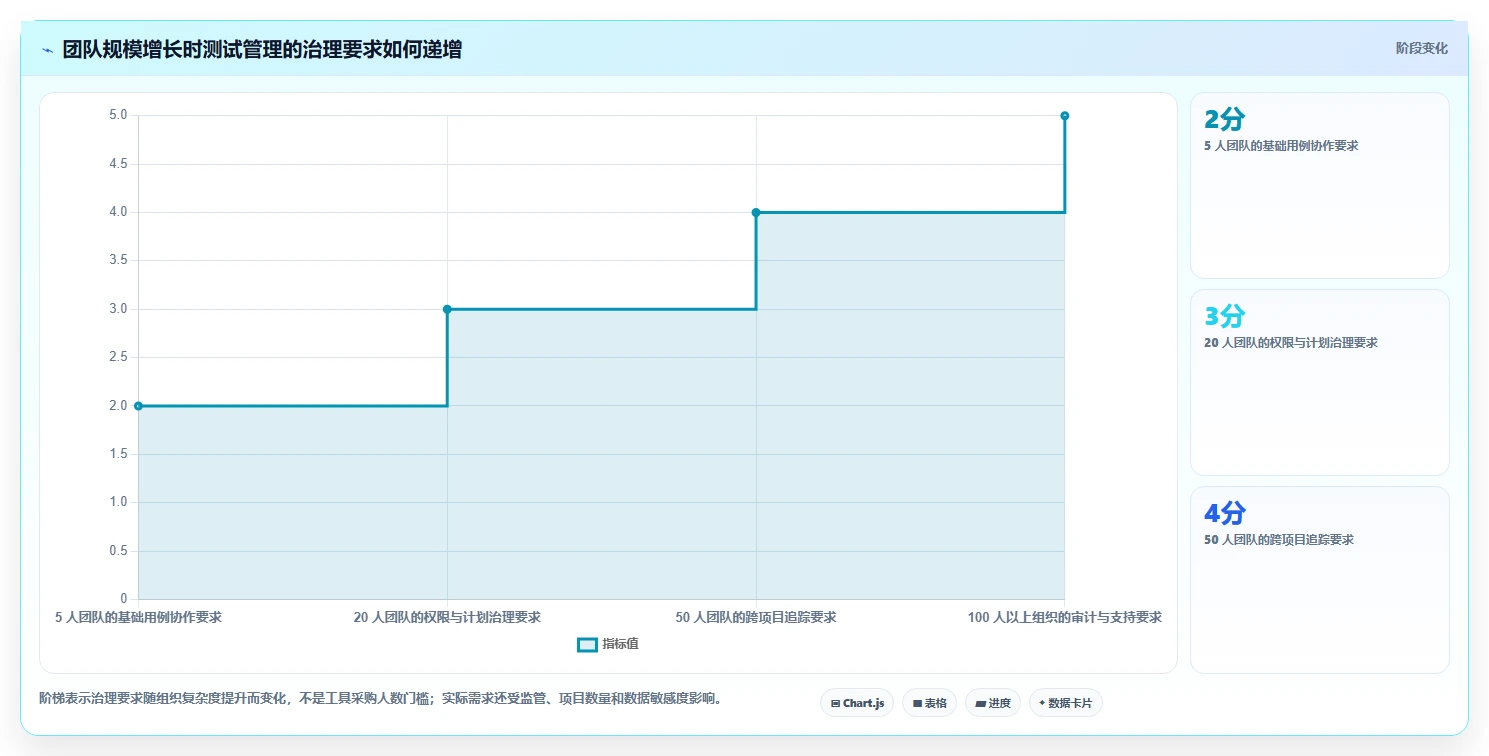Click the data point at value 4.0
The width and height of the screenshot is (1489, 756).
point(756,212)
